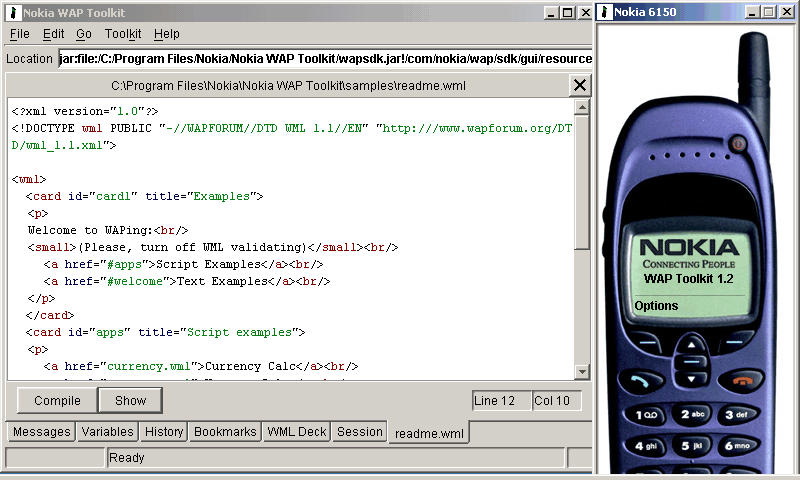
Task: Click the phone's red end-call key
Action: (x=742, y=381)
